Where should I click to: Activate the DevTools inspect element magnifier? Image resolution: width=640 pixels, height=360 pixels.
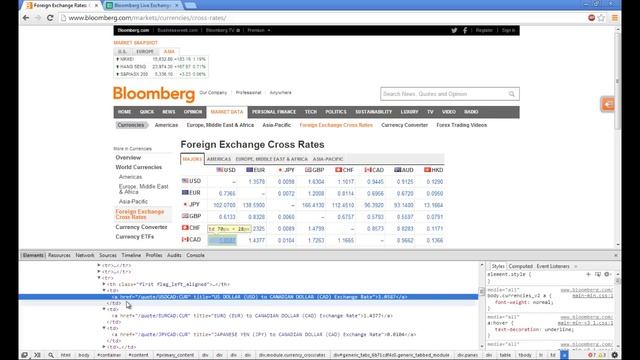click(x=51, y=355)
